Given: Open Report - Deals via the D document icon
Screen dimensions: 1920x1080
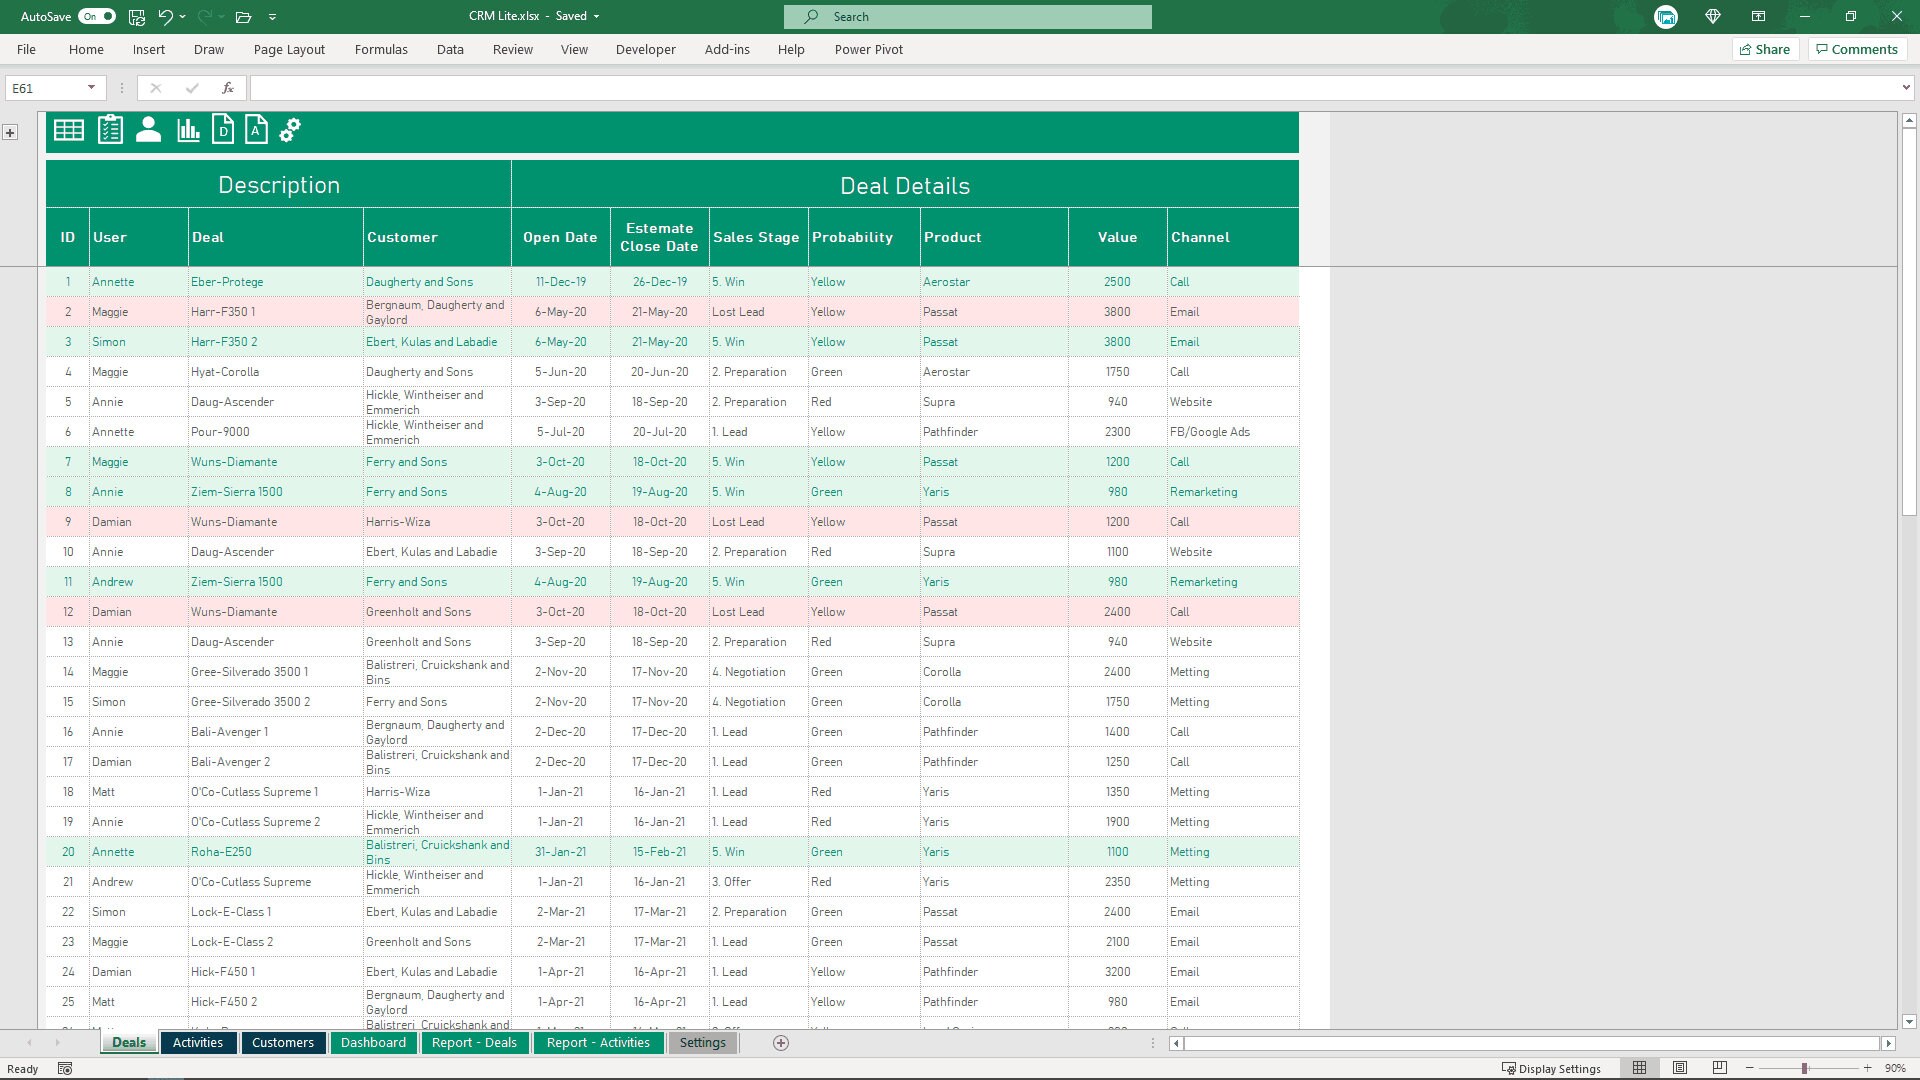Looking at the screenshot, I should (x=222, y=130).
